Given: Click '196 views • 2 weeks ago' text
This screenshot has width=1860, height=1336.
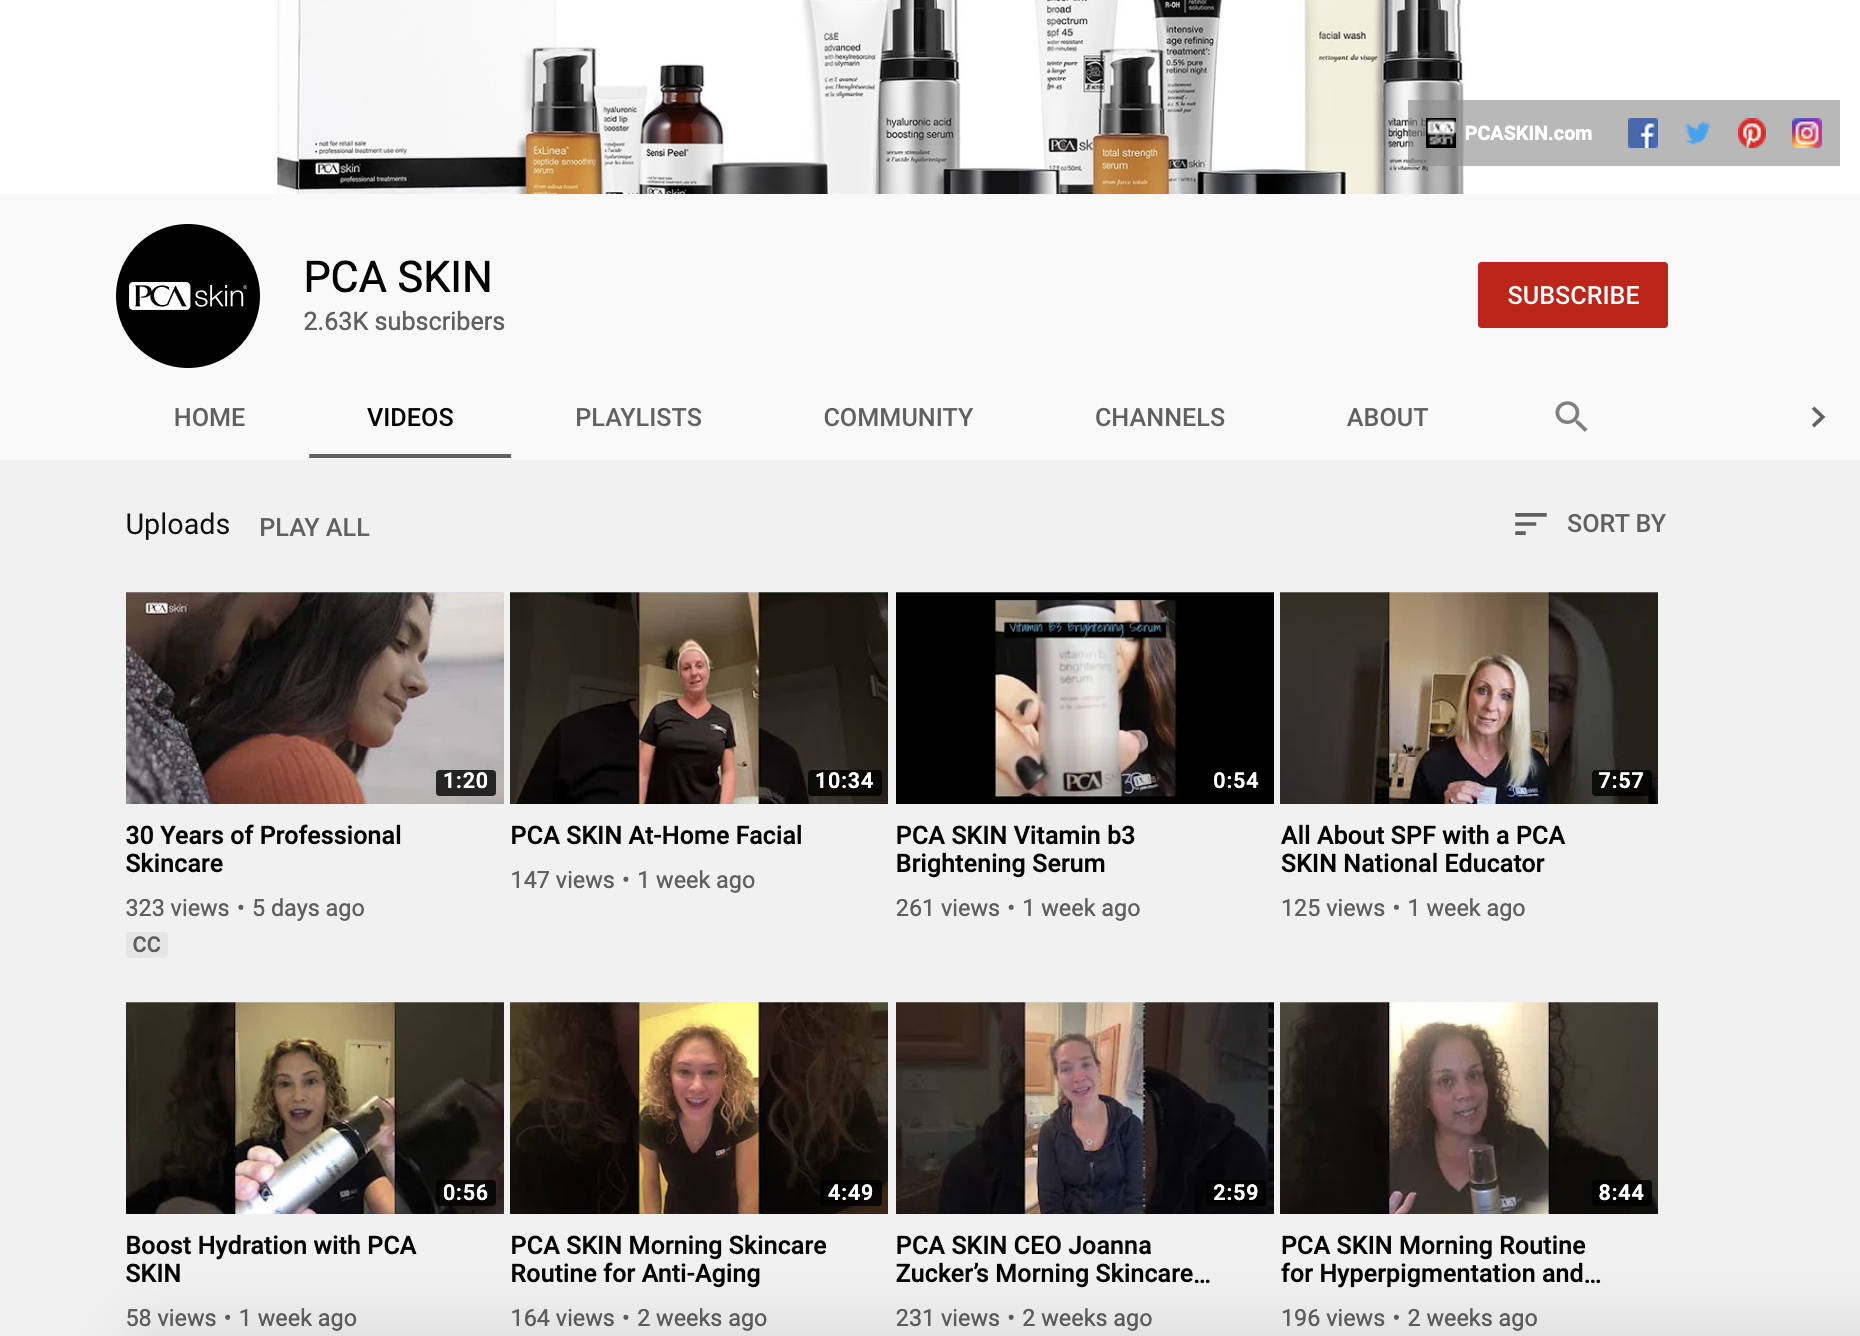Looking at the screenshot, I should [x=1409, y=1318].
